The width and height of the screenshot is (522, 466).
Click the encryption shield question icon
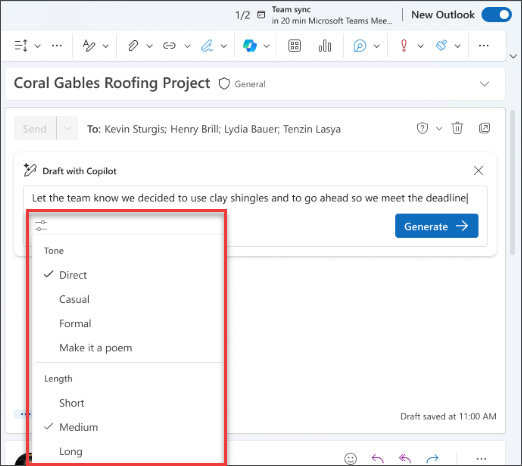coord(422,128)
